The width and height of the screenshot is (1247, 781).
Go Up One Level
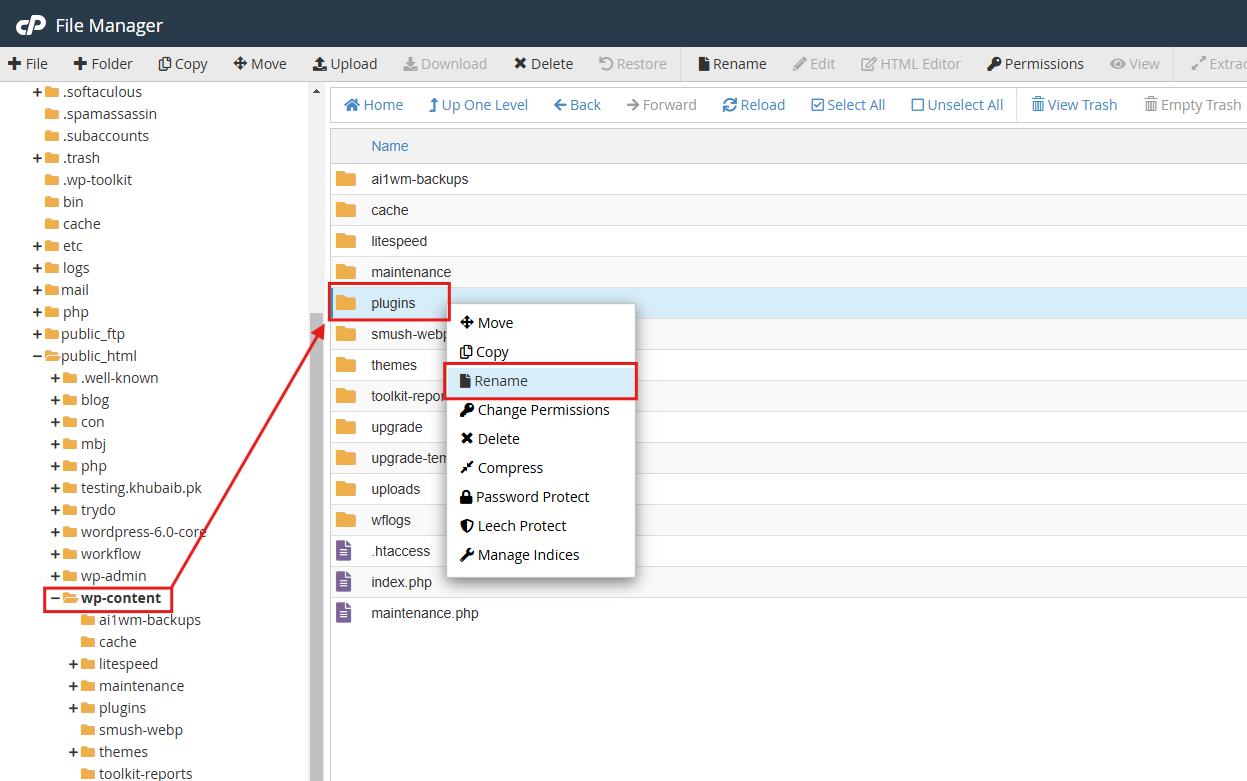click(478, 105)
